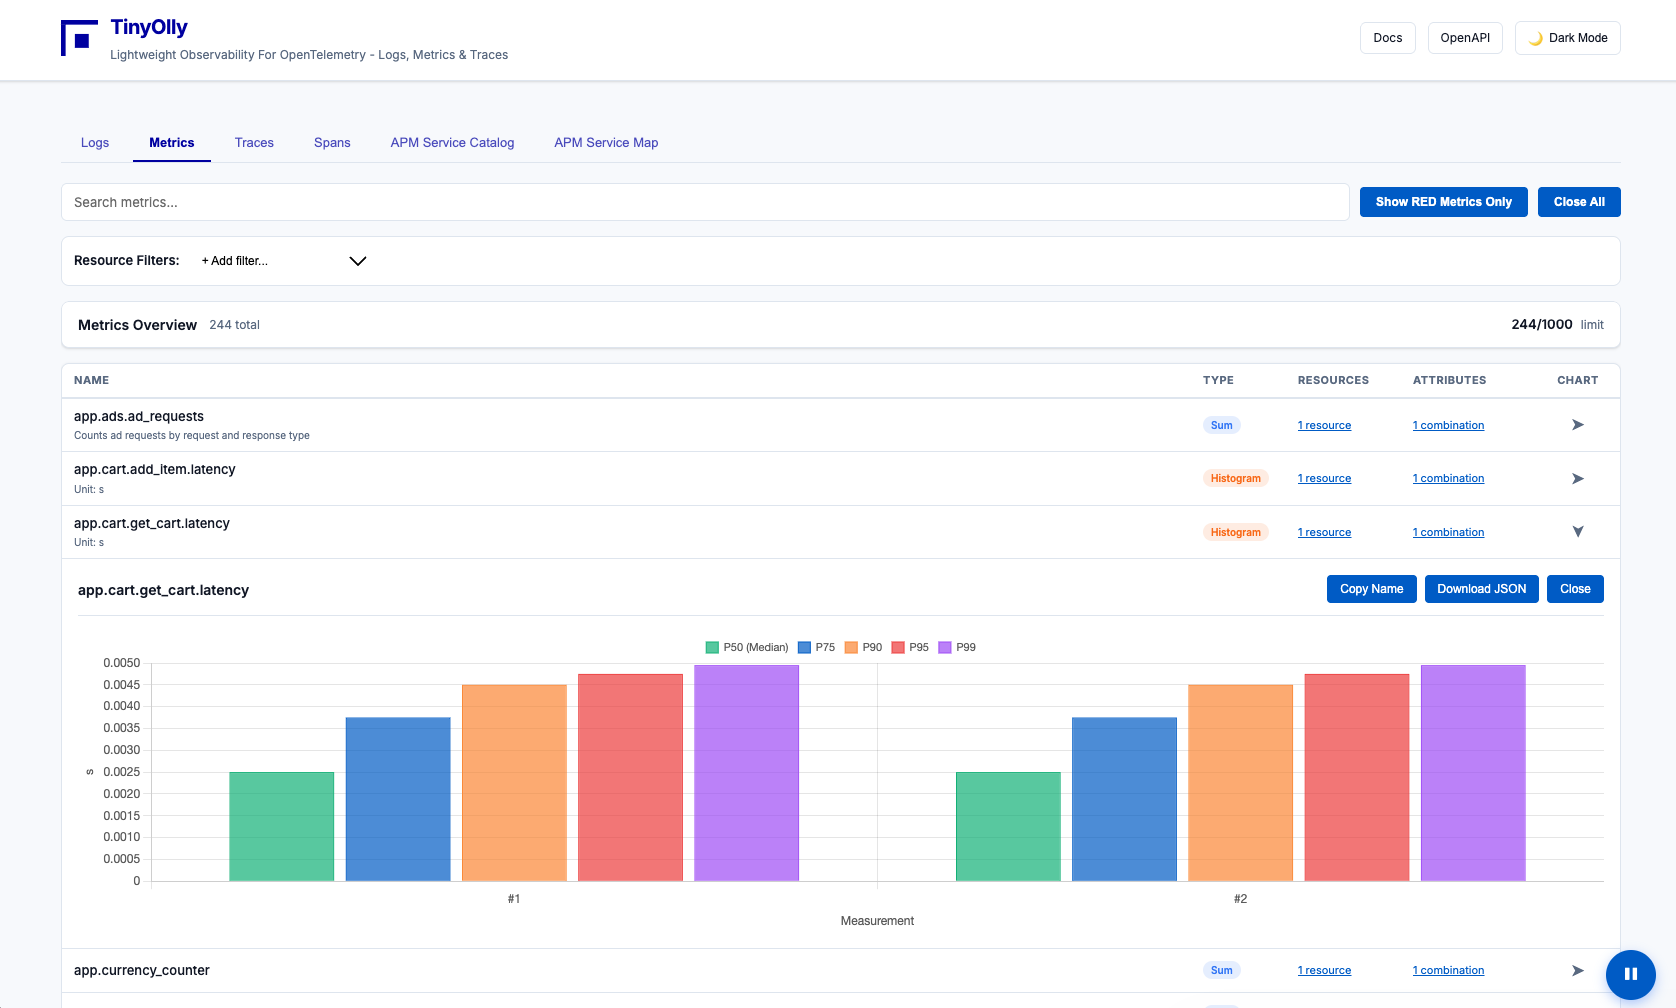Pause live updates with the floating pause button
This screenshot has width=1676, height=1008.
pyautogui.click(x=1630, y=974)
